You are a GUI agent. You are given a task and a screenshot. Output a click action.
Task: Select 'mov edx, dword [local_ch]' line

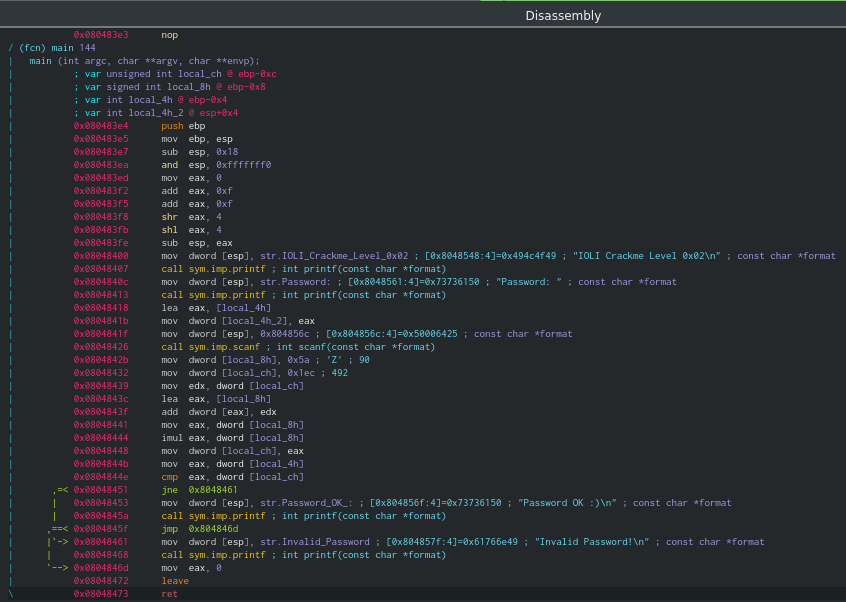233,386
